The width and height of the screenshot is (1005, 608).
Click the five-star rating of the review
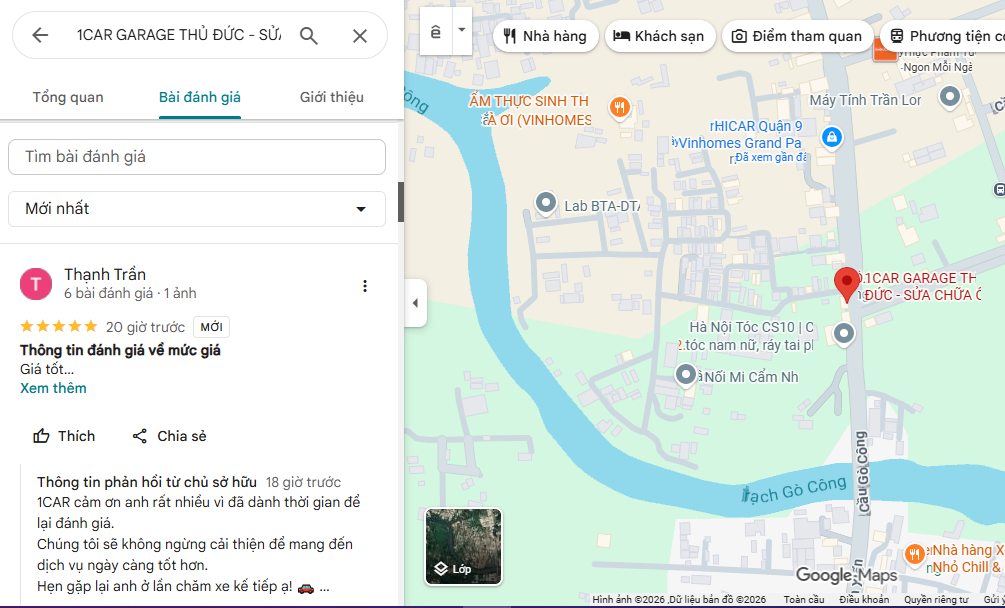tap(59, 327)
